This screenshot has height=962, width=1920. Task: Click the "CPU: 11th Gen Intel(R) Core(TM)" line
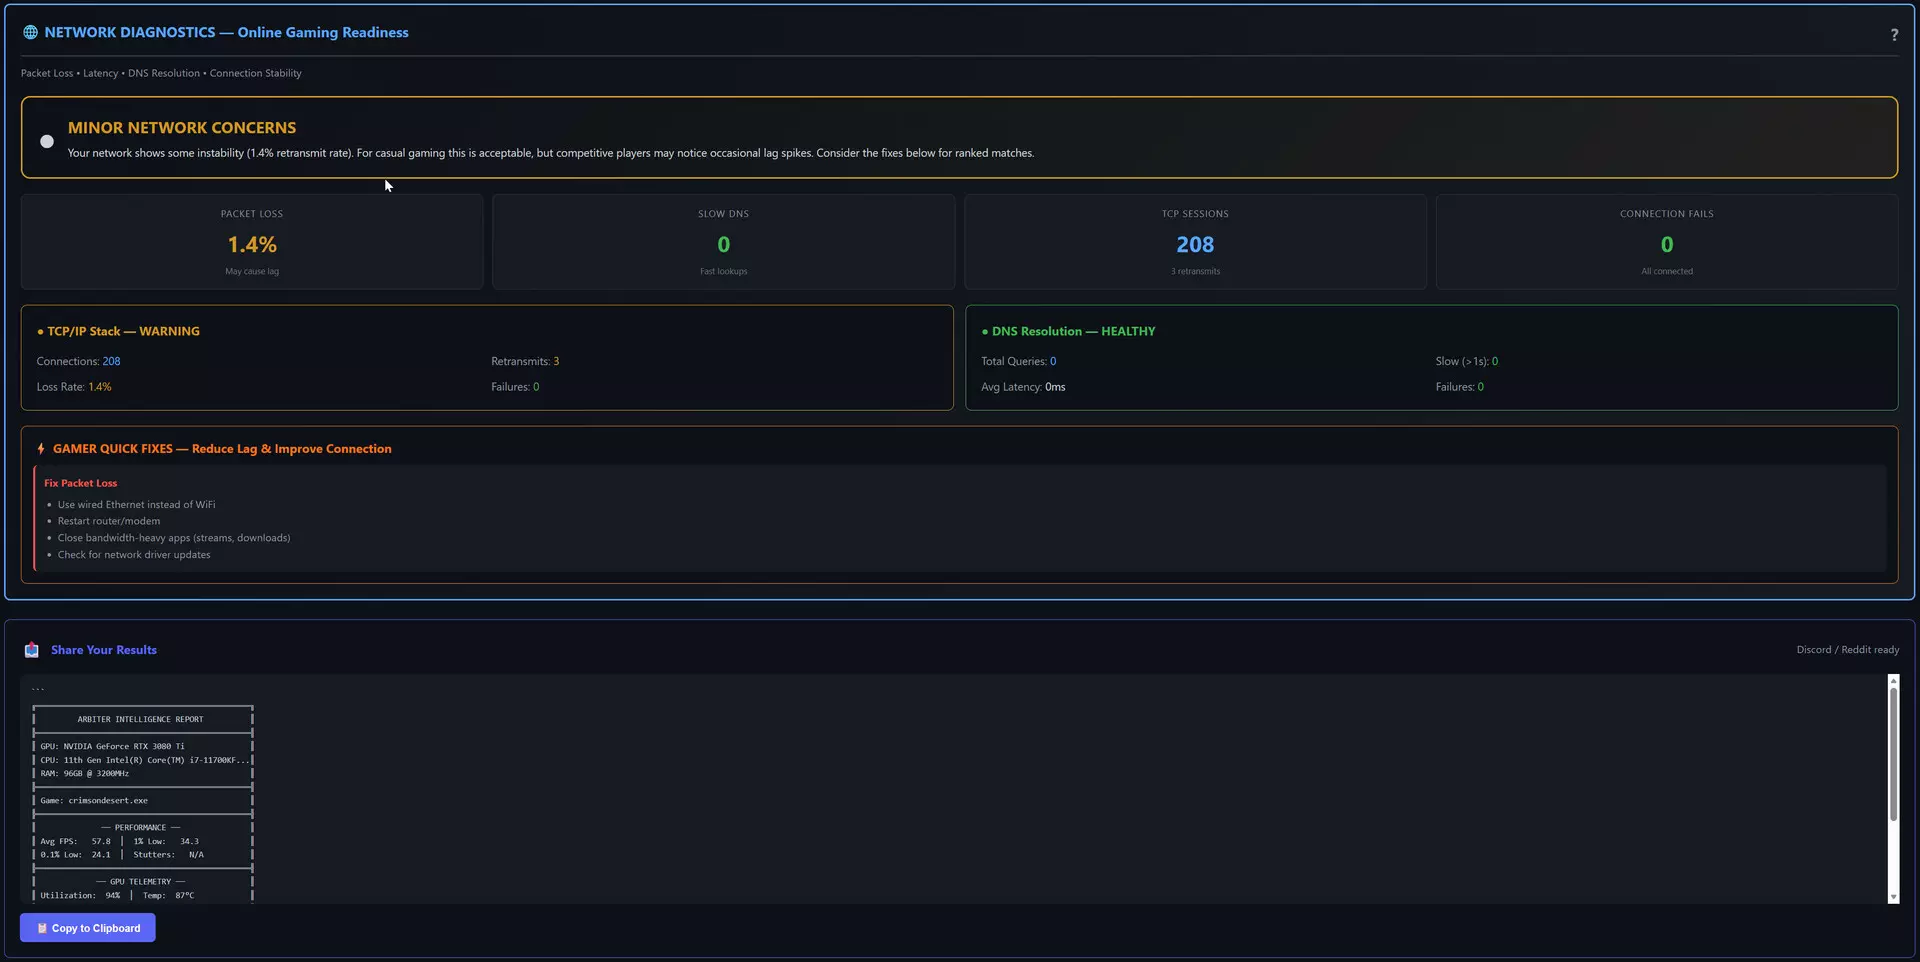coord(145,760)
